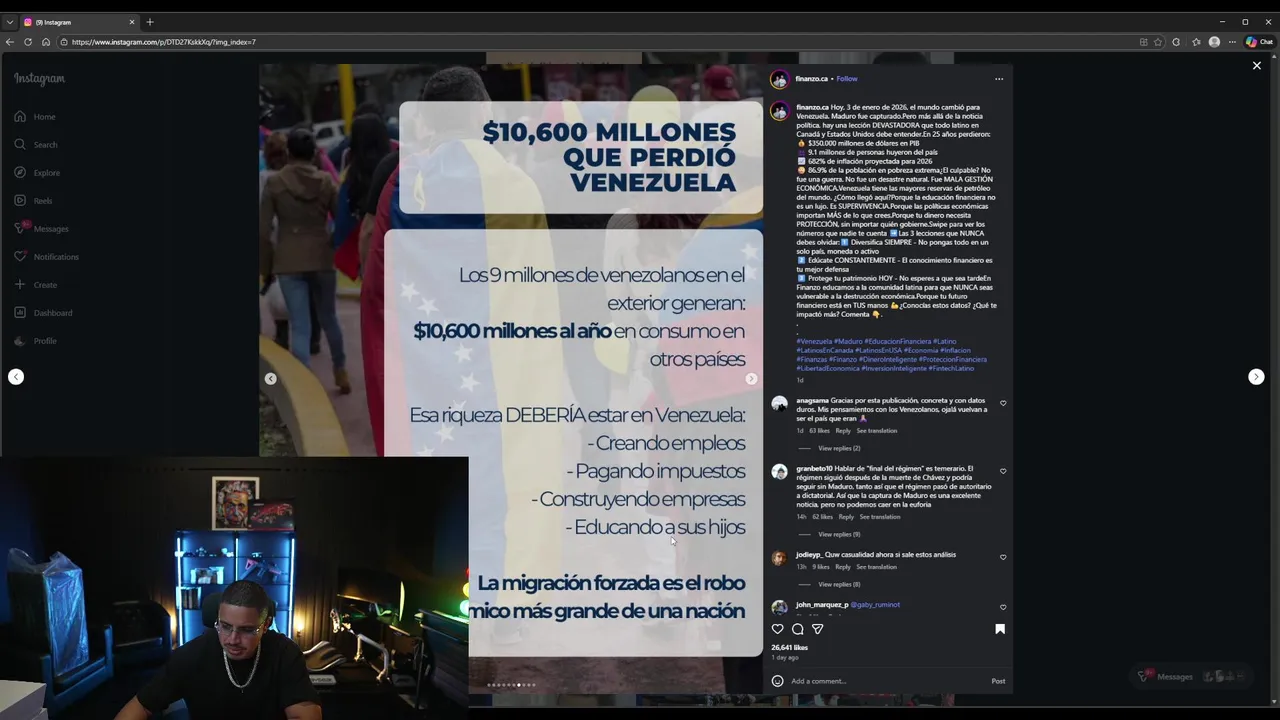Click finanzo.ca header profile picture
This screenshot has height=720, width=1280.
click(x=779, y=79)
